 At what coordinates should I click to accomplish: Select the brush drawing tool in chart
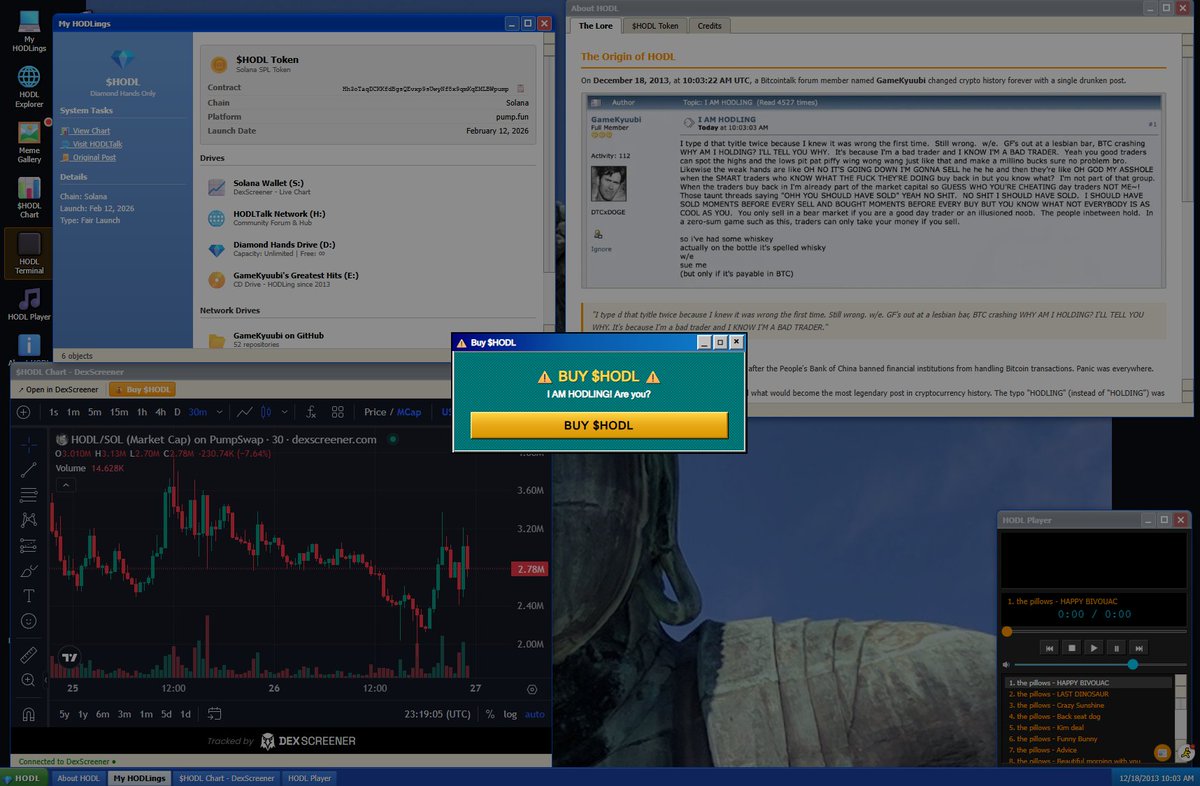pos(28,571)
